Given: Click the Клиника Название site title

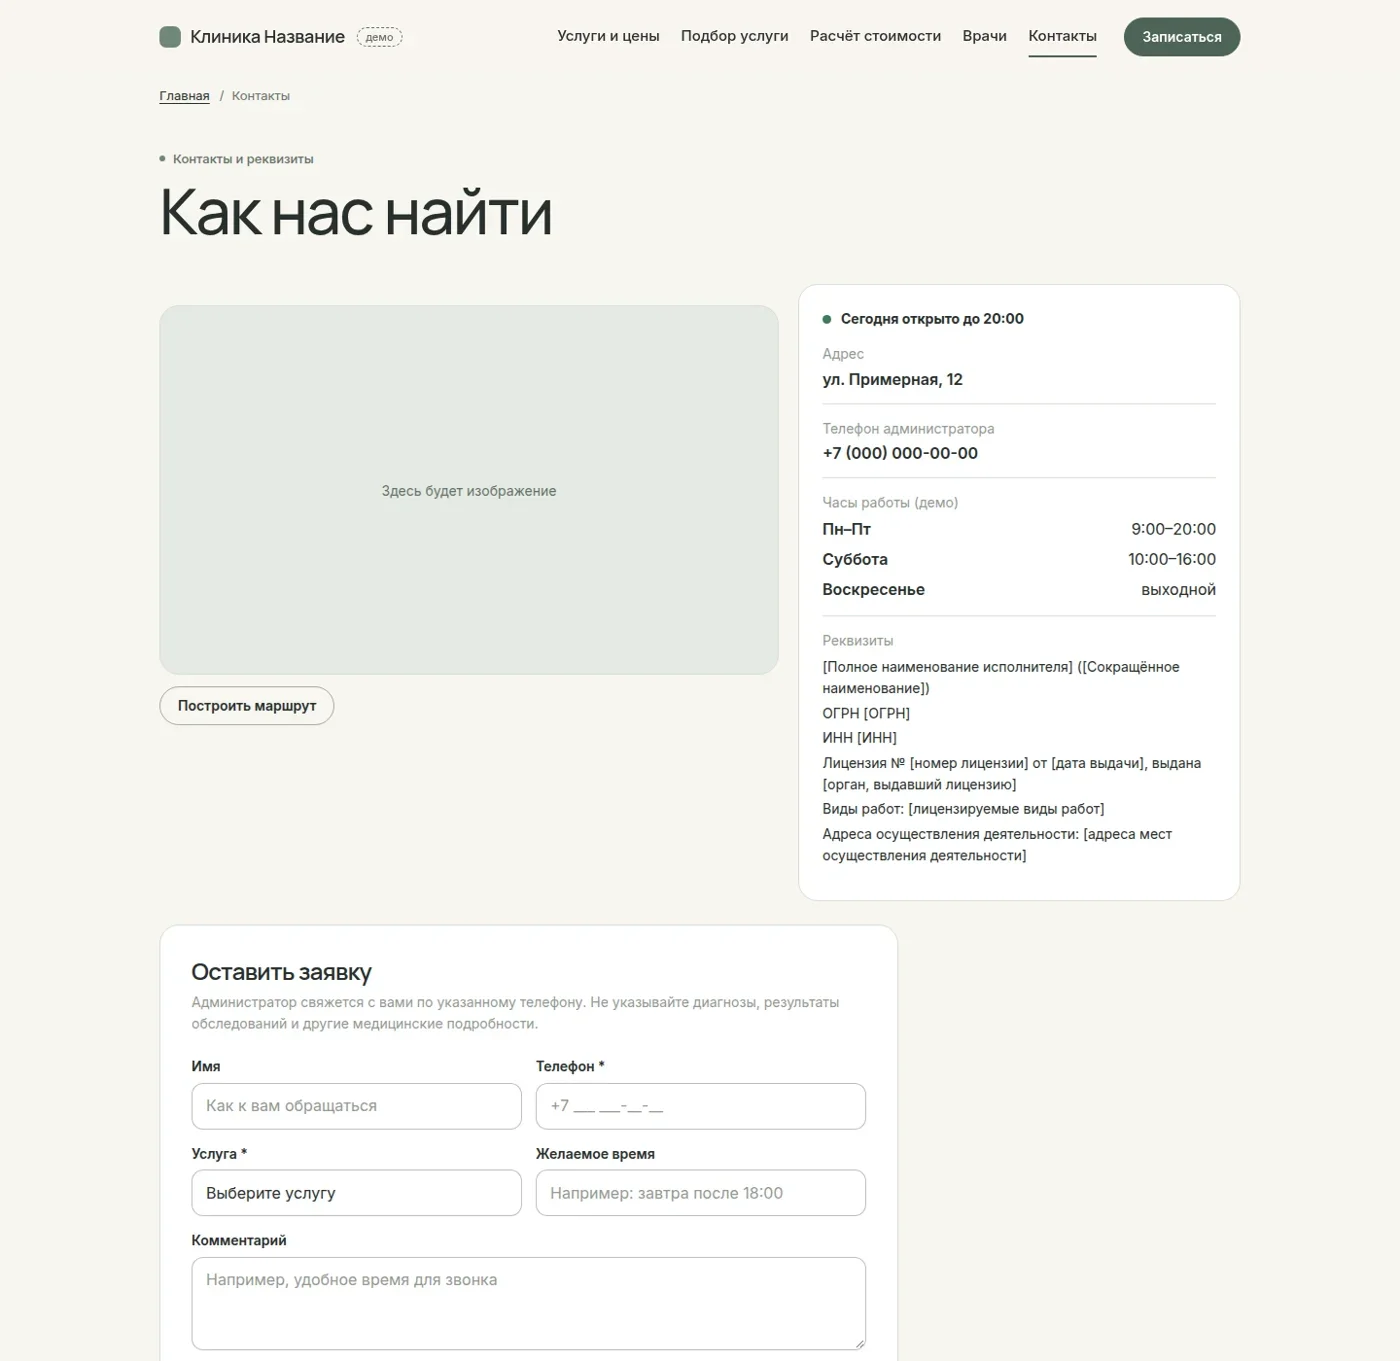Looking at the screenshot, I should [267, 37].
